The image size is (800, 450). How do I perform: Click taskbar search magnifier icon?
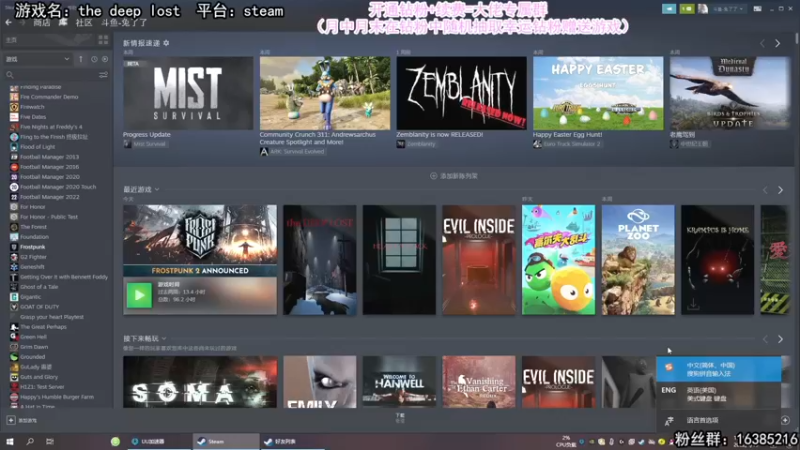(30, 441)
